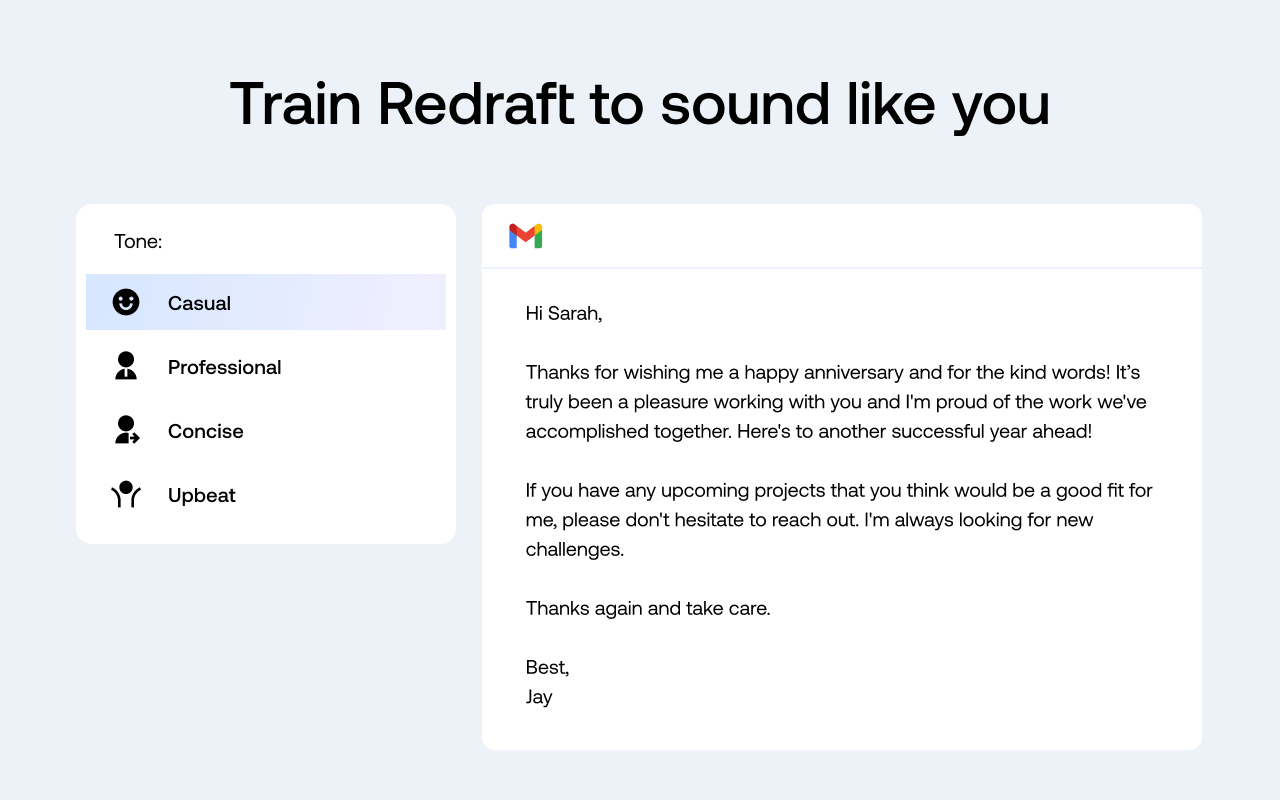Click the Concise person-with-arrow icon
This screenshot has height=800, width=1280.
pyautogui.click(x=126, y=430)
